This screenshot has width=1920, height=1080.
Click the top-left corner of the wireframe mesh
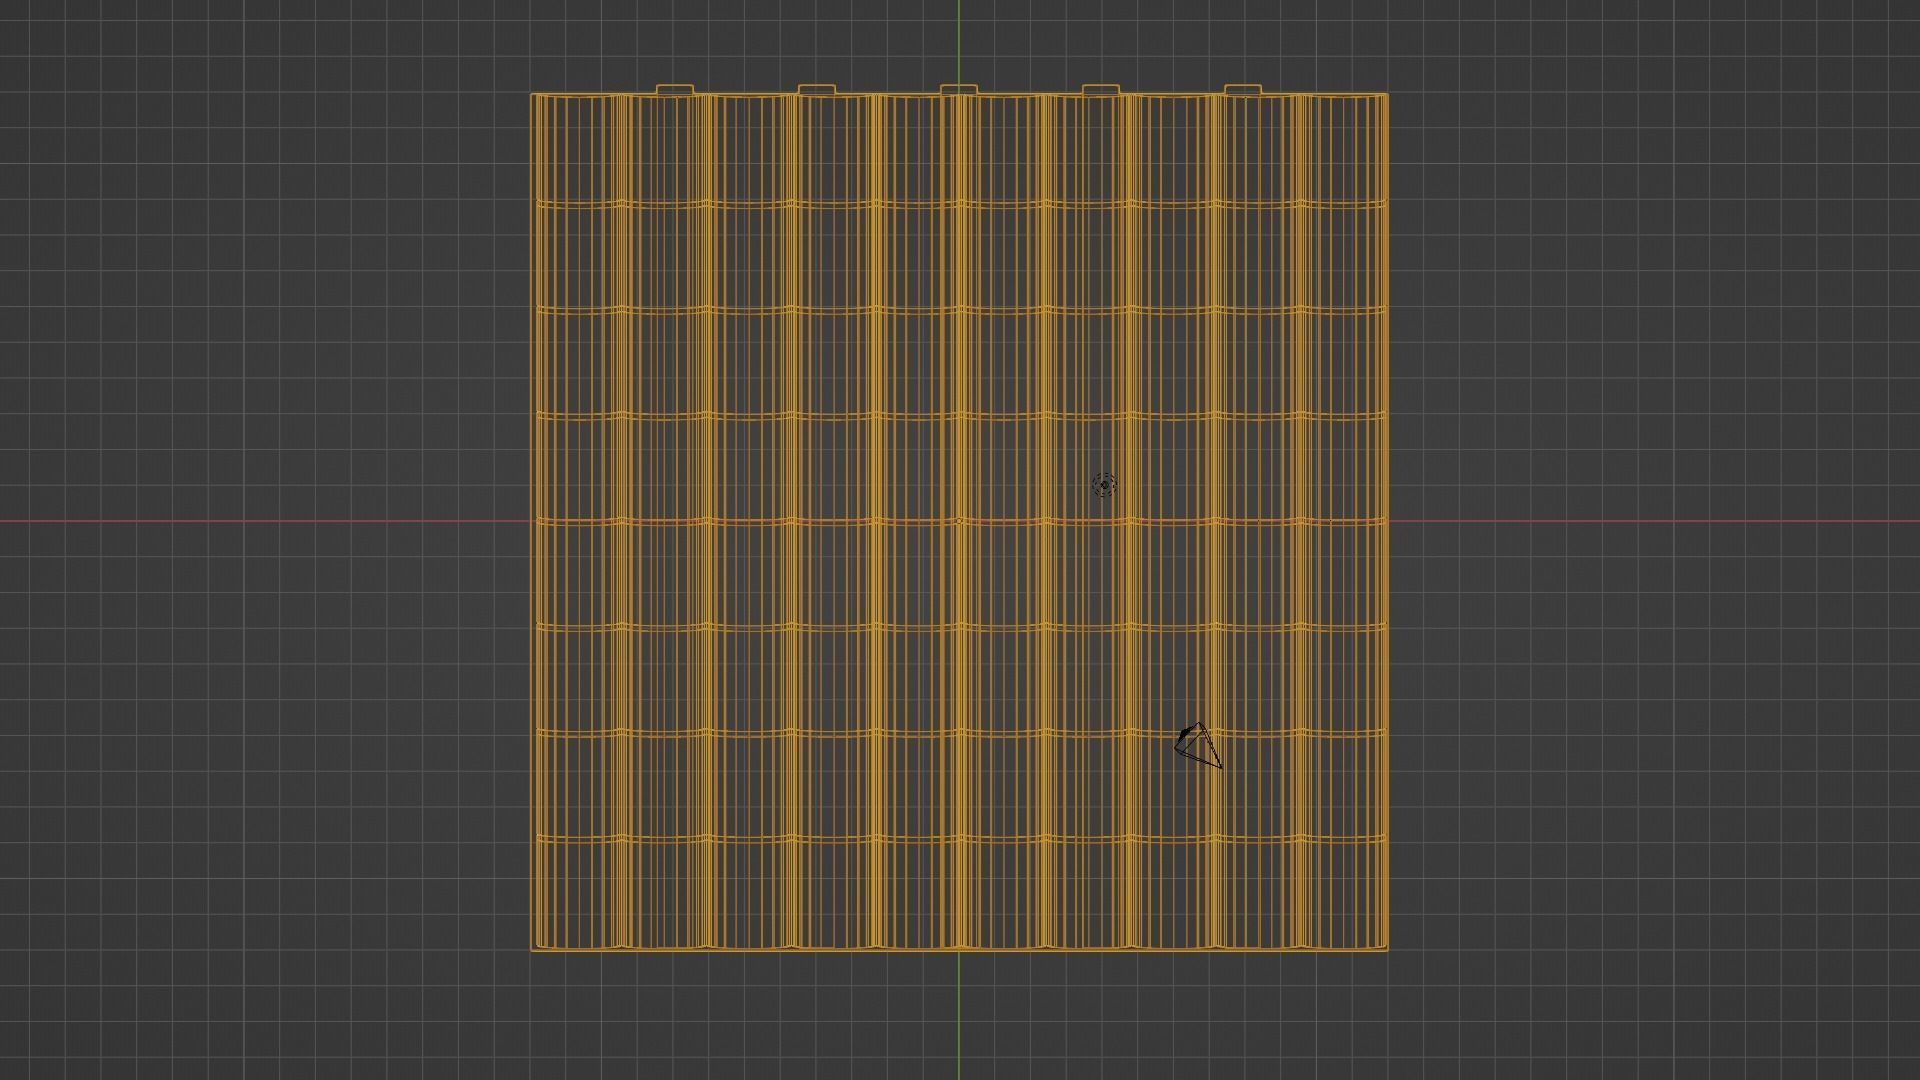(532, 95)
